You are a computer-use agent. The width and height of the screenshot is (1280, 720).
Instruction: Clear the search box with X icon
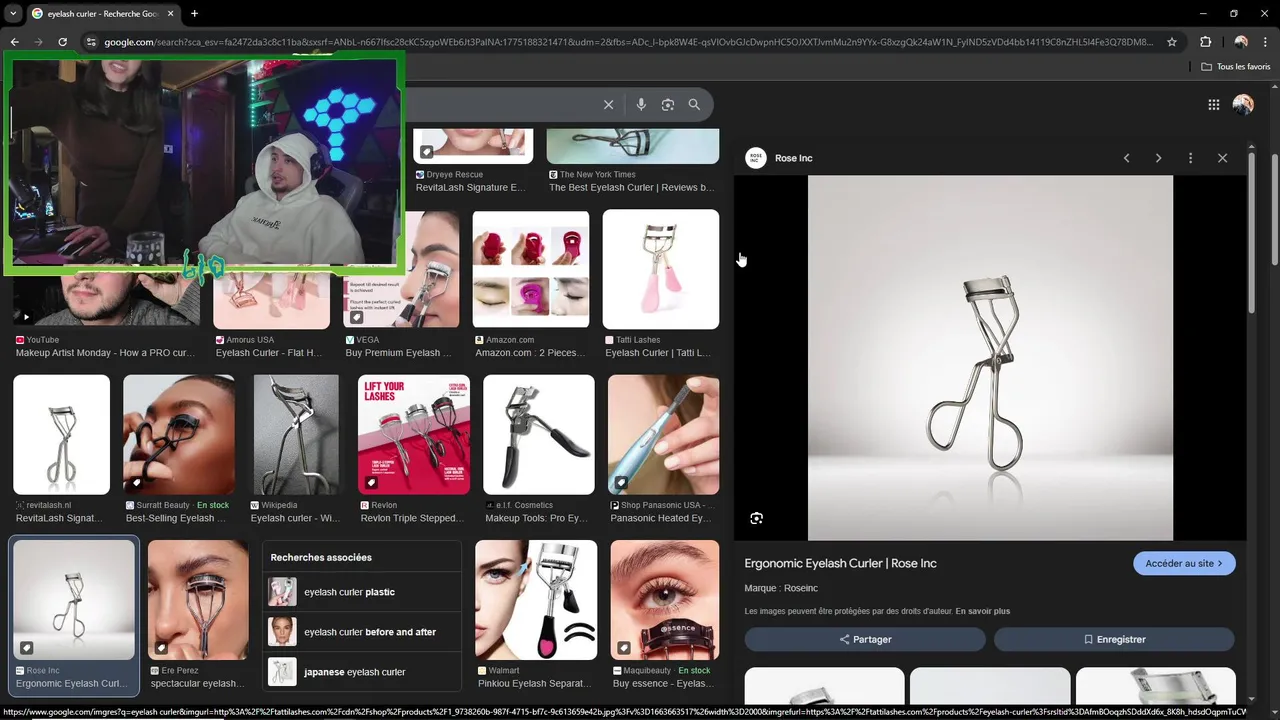[x=608, y=105]
